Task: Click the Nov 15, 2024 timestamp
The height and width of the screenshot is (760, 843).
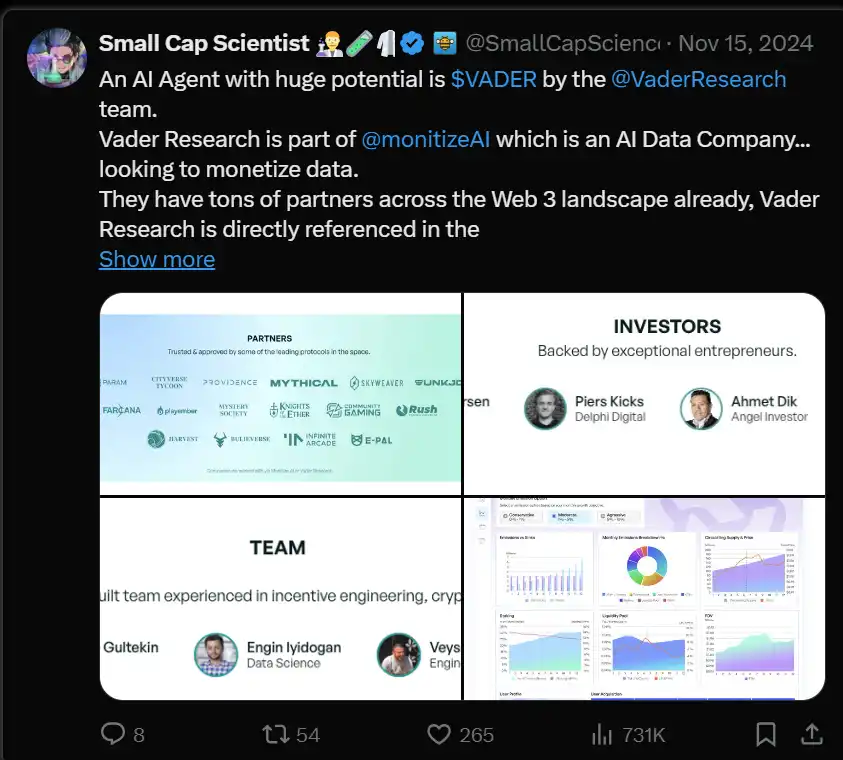Action: (x=746, y=43)
